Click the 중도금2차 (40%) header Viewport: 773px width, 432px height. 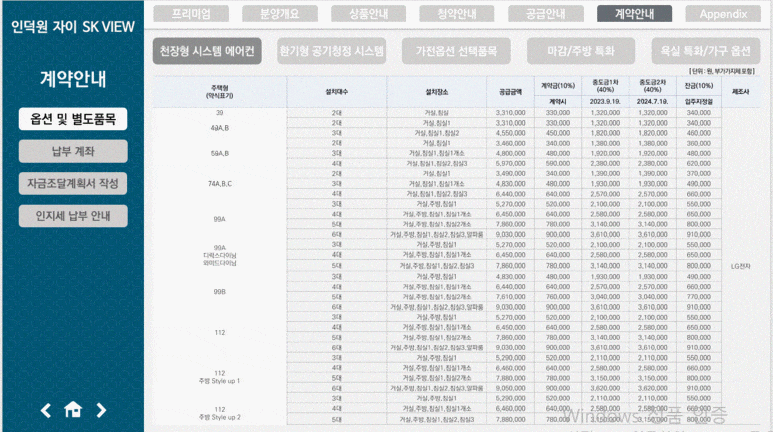tap(652, 86)
